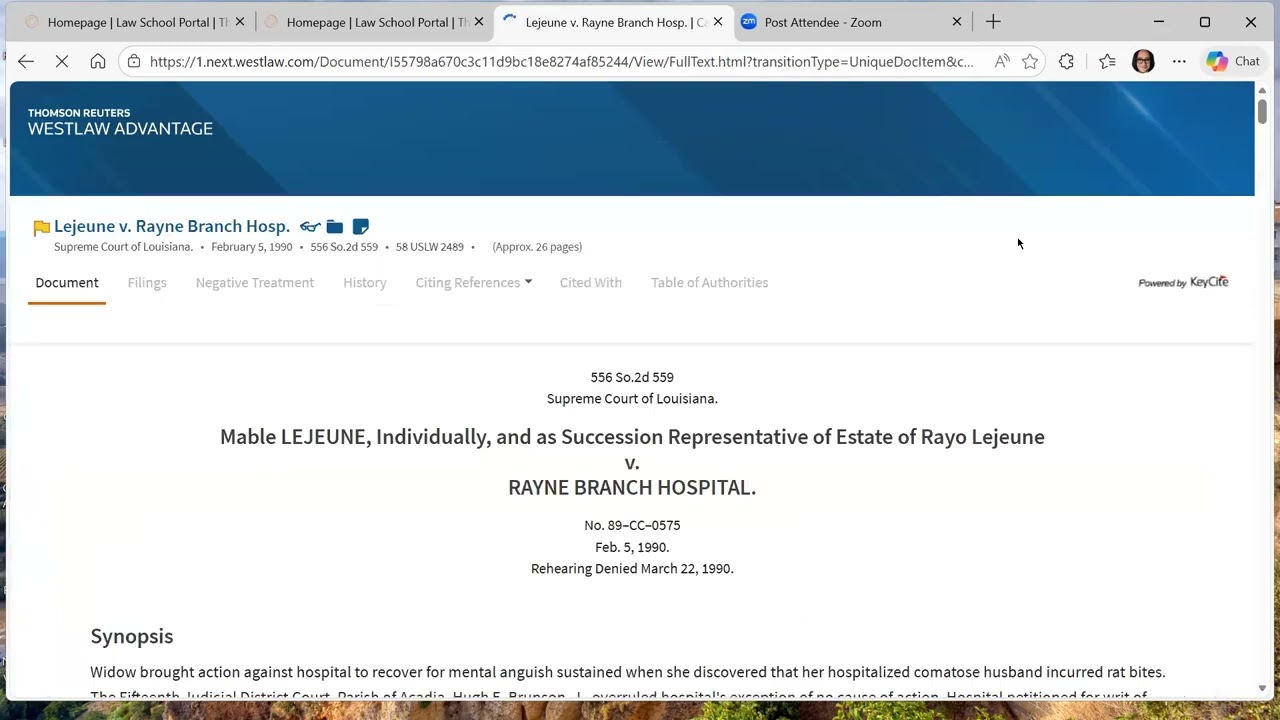Image resolution: width=1280 pixels, height=720 pixels.
Task: Switch to first Law School Portal tab
Action: coord(134,22)
